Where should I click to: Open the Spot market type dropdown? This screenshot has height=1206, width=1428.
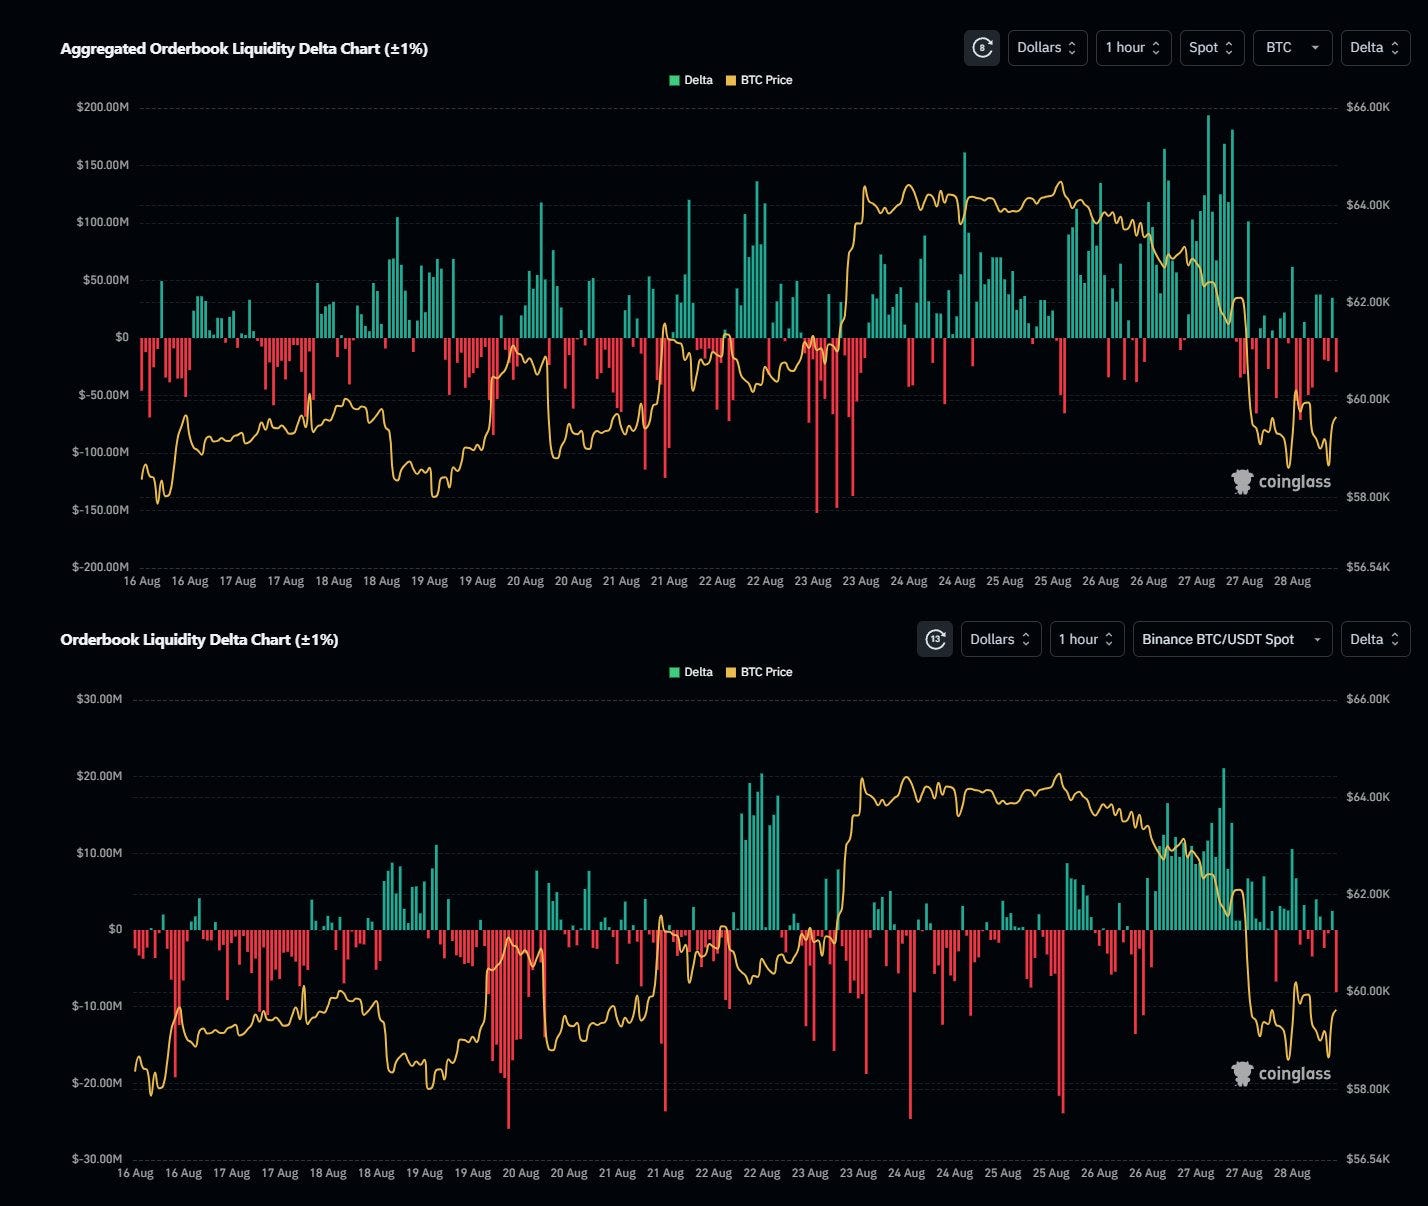pyautogui.click(x=1212, y=48)
